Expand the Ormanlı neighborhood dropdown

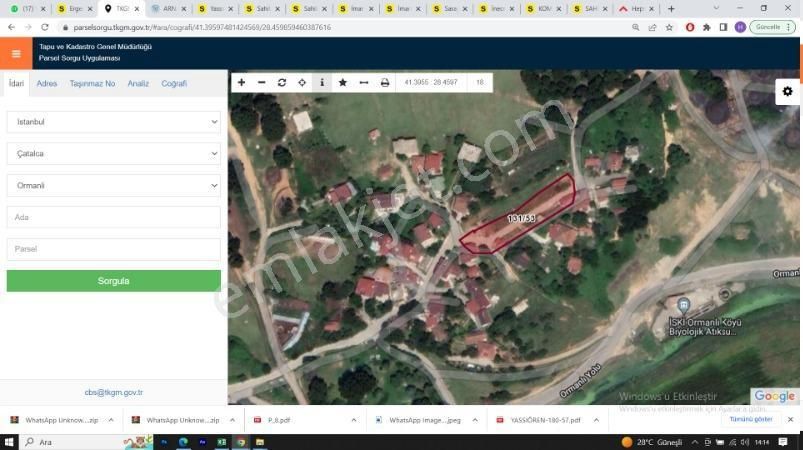[x=114, y=185]
